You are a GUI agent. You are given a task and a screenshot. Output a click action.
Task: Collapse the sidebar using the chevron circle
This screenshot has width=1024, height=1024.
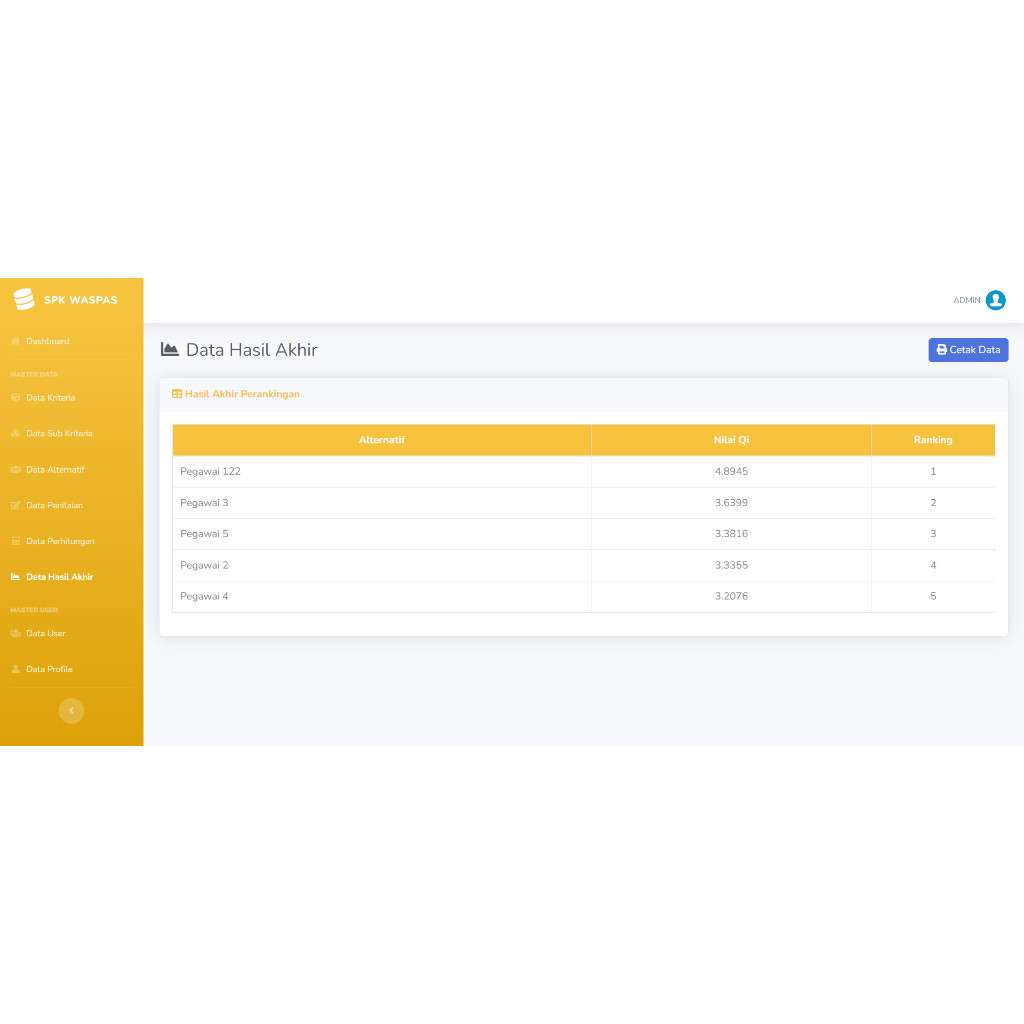71,710
